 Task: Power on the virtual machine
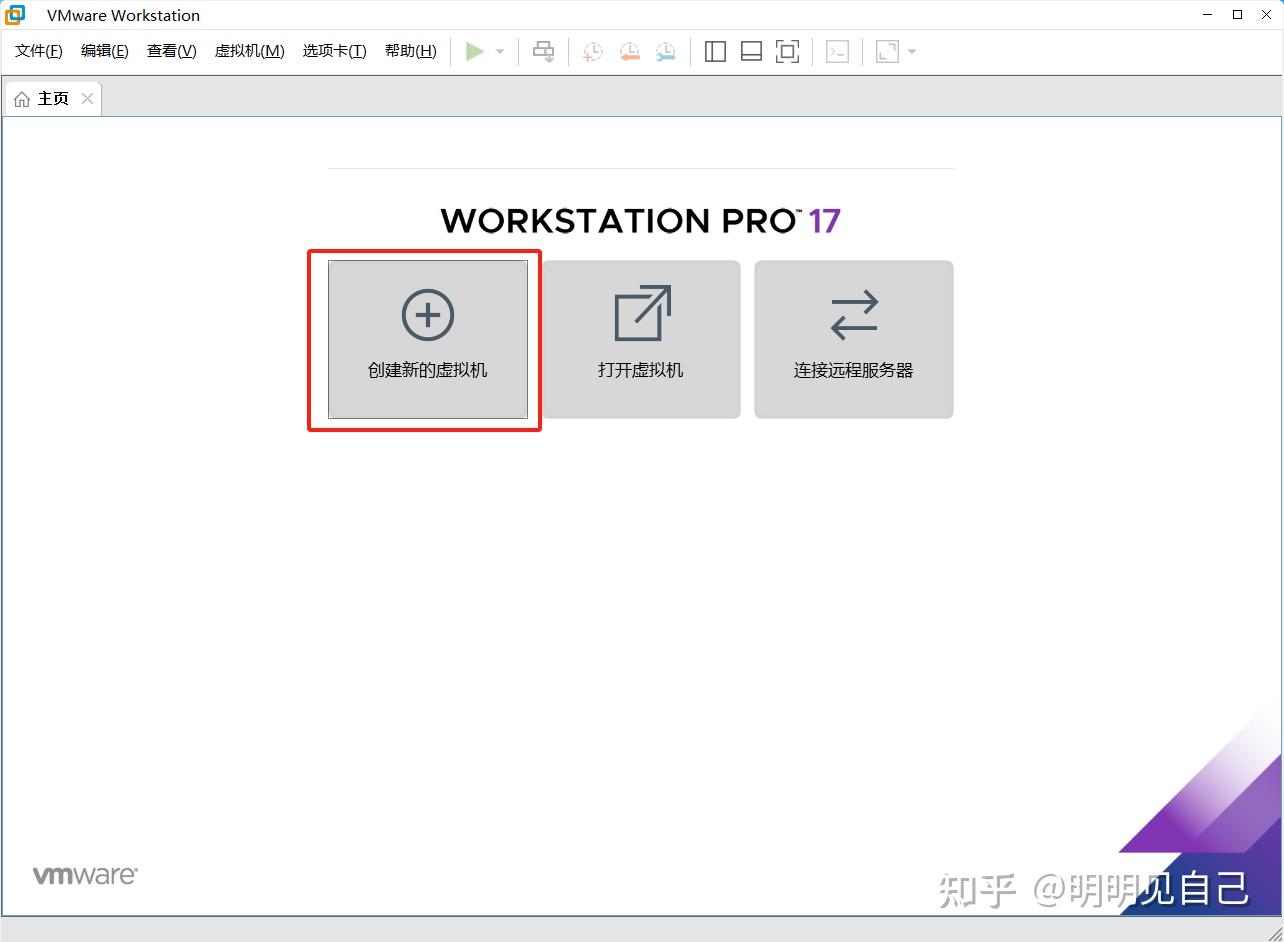476,51
